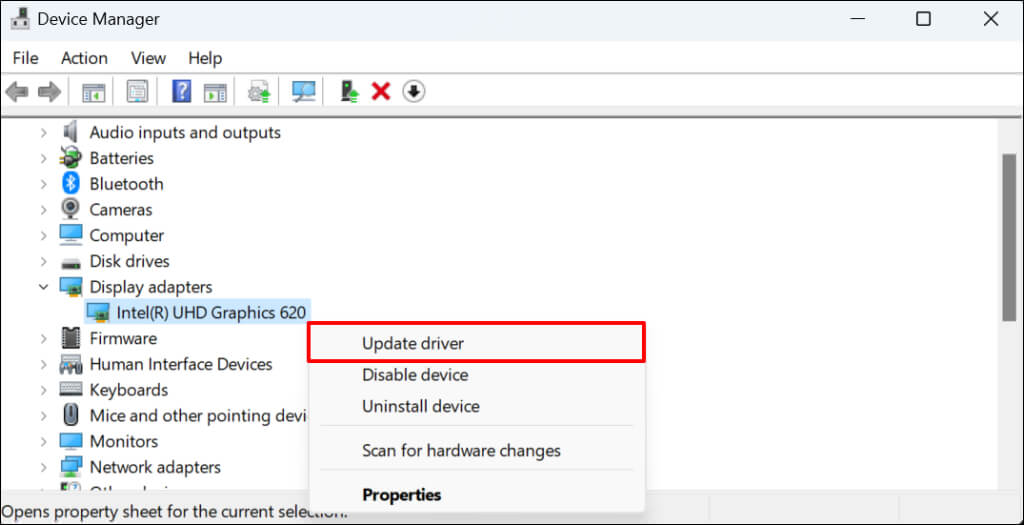Image resolution: width=1024 pixels, height=525 pixels.
Task: Click the Disable device down-arrow icon
Action: tap(413, 91)
